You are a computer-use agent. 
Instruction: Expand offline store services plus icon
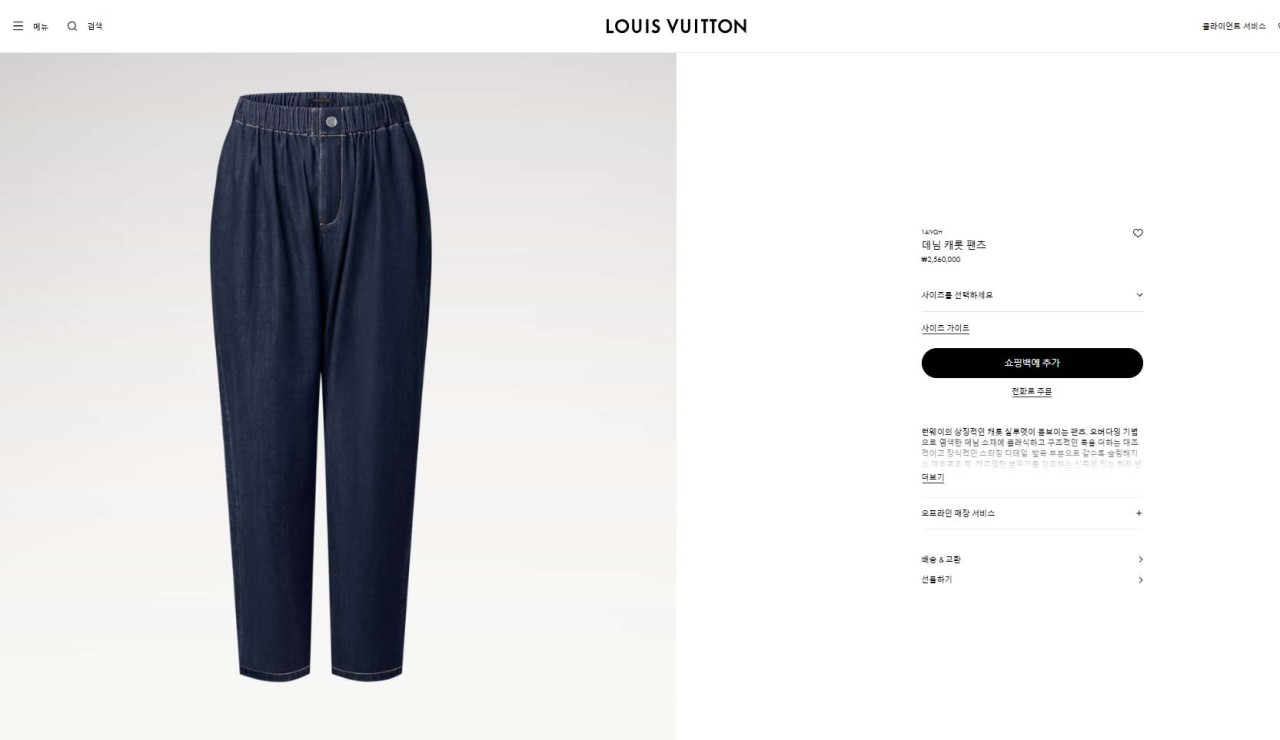(x=1139, y=513)
